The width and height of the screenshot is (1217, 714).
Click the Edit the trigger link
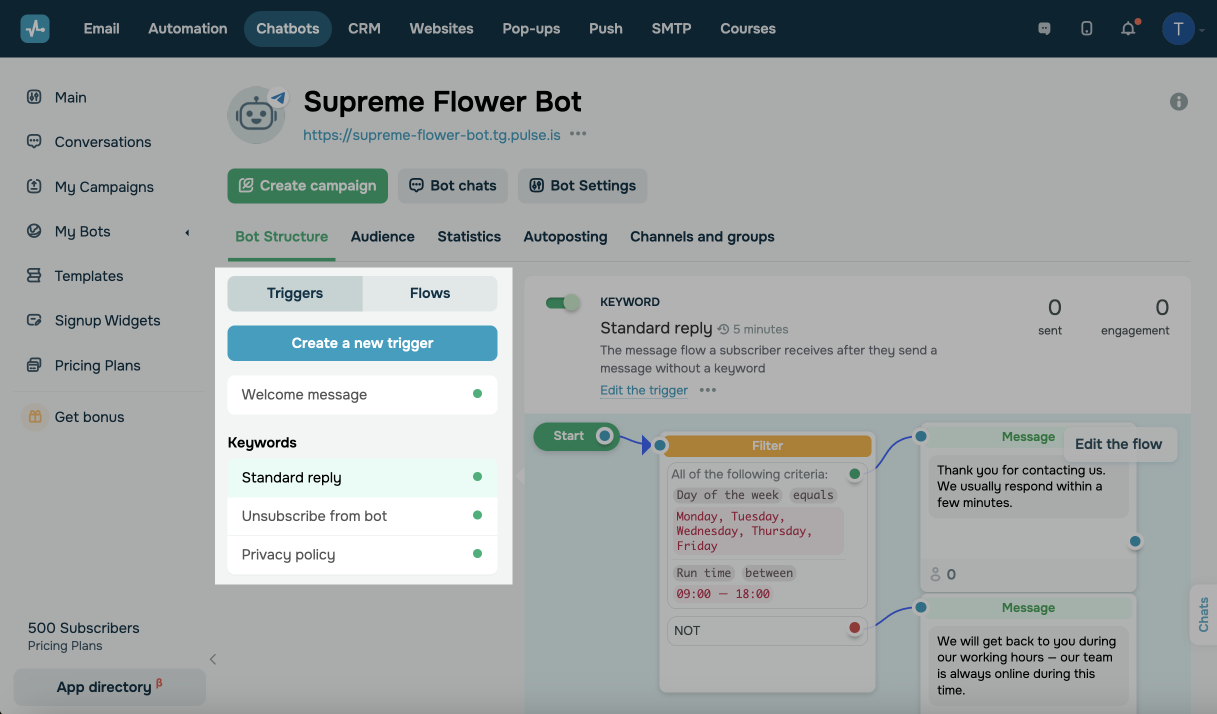click(643, 390)
